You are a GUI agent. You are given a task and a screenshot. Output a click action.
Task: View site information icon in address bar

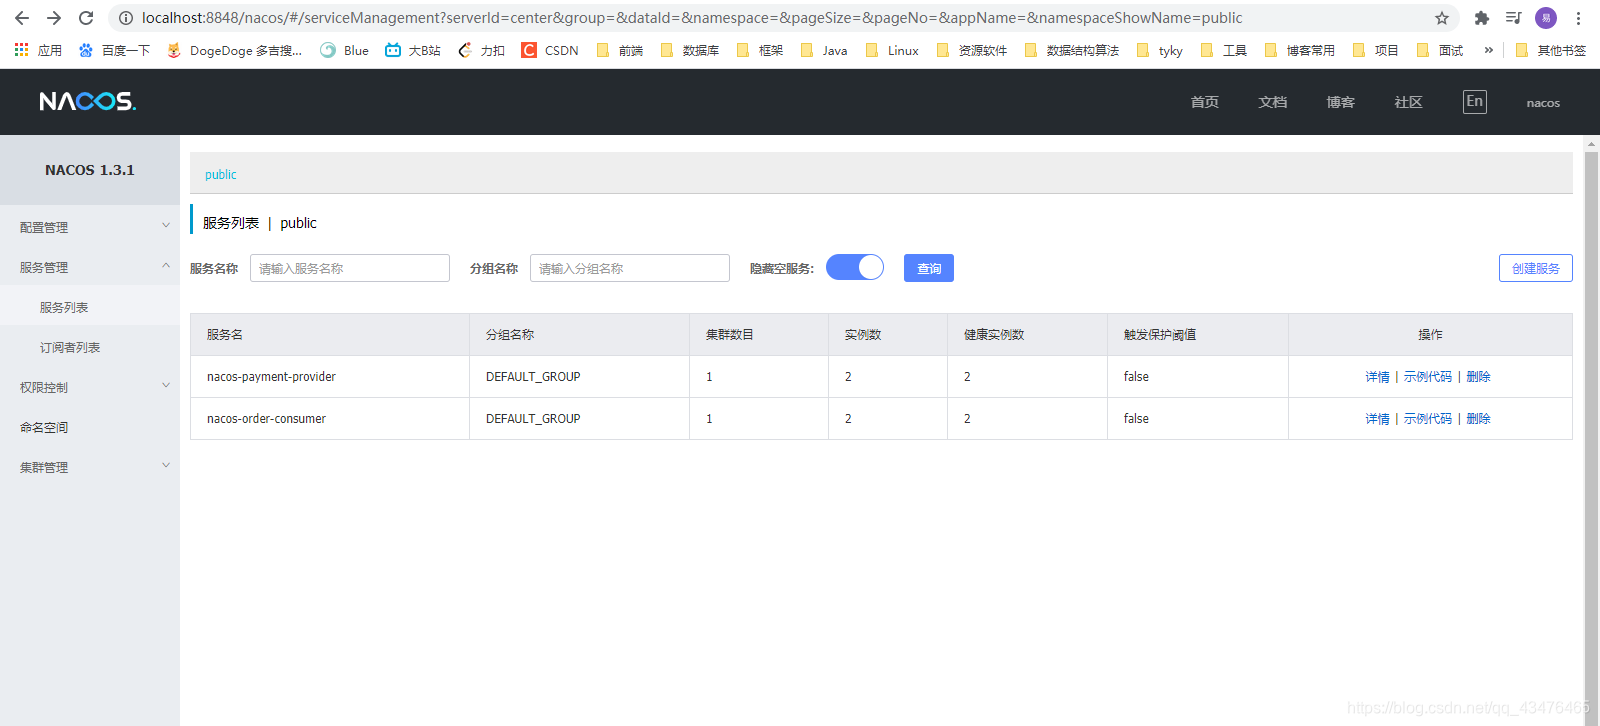[x=126, y=18]
